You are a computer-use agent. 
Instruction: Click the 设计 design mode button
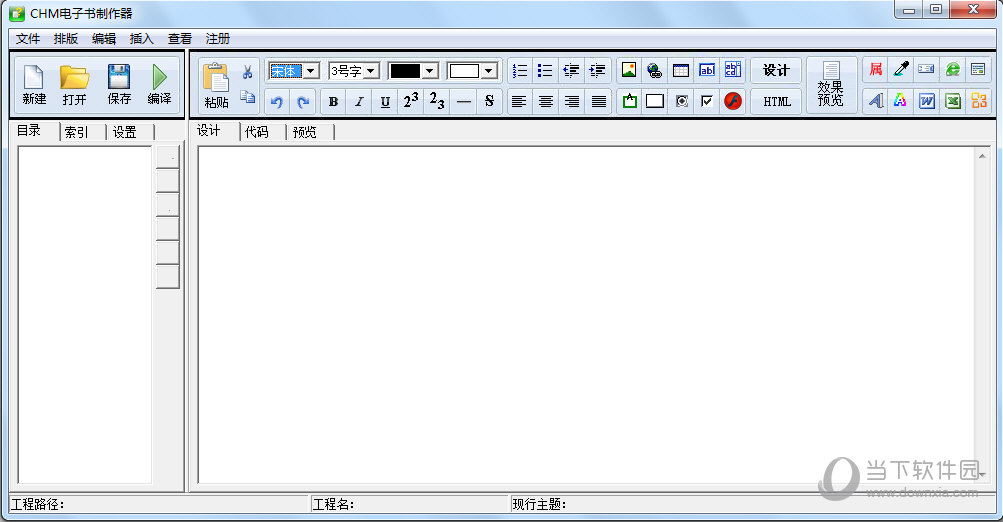776,70
